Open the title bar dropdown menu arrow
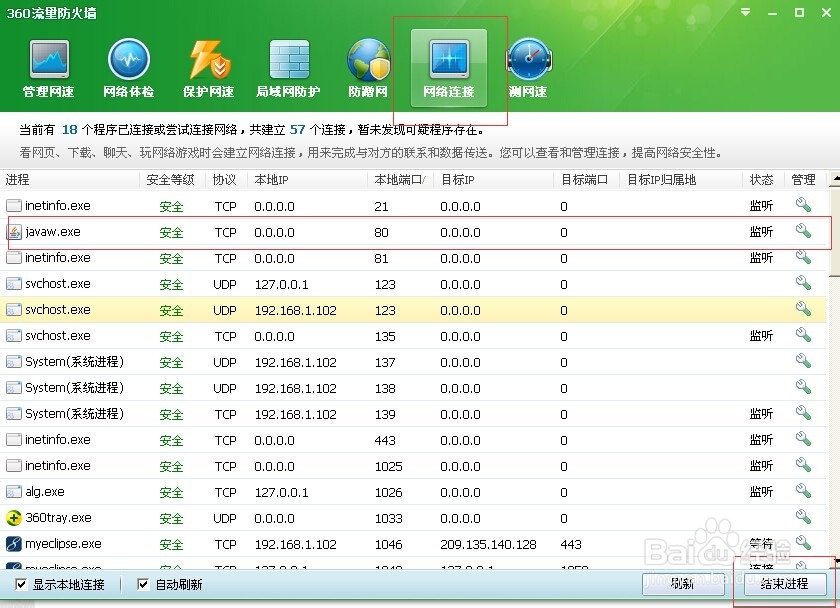840x608 pixels. 745,12
